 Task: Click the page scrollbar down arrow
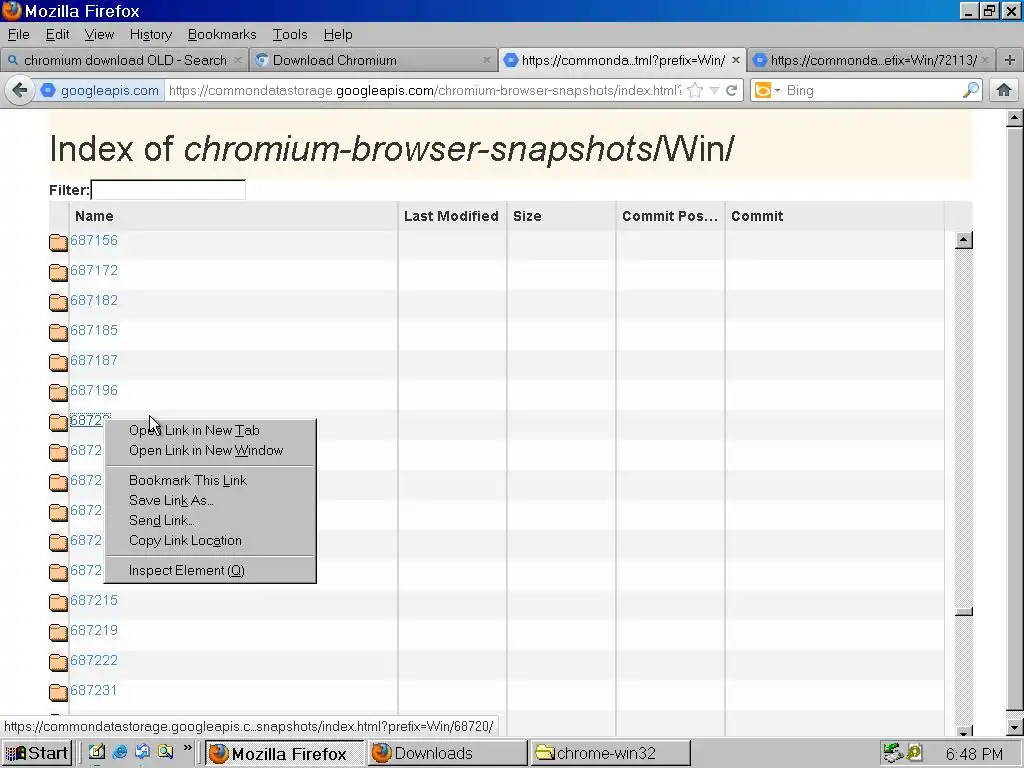point(1014,727)
